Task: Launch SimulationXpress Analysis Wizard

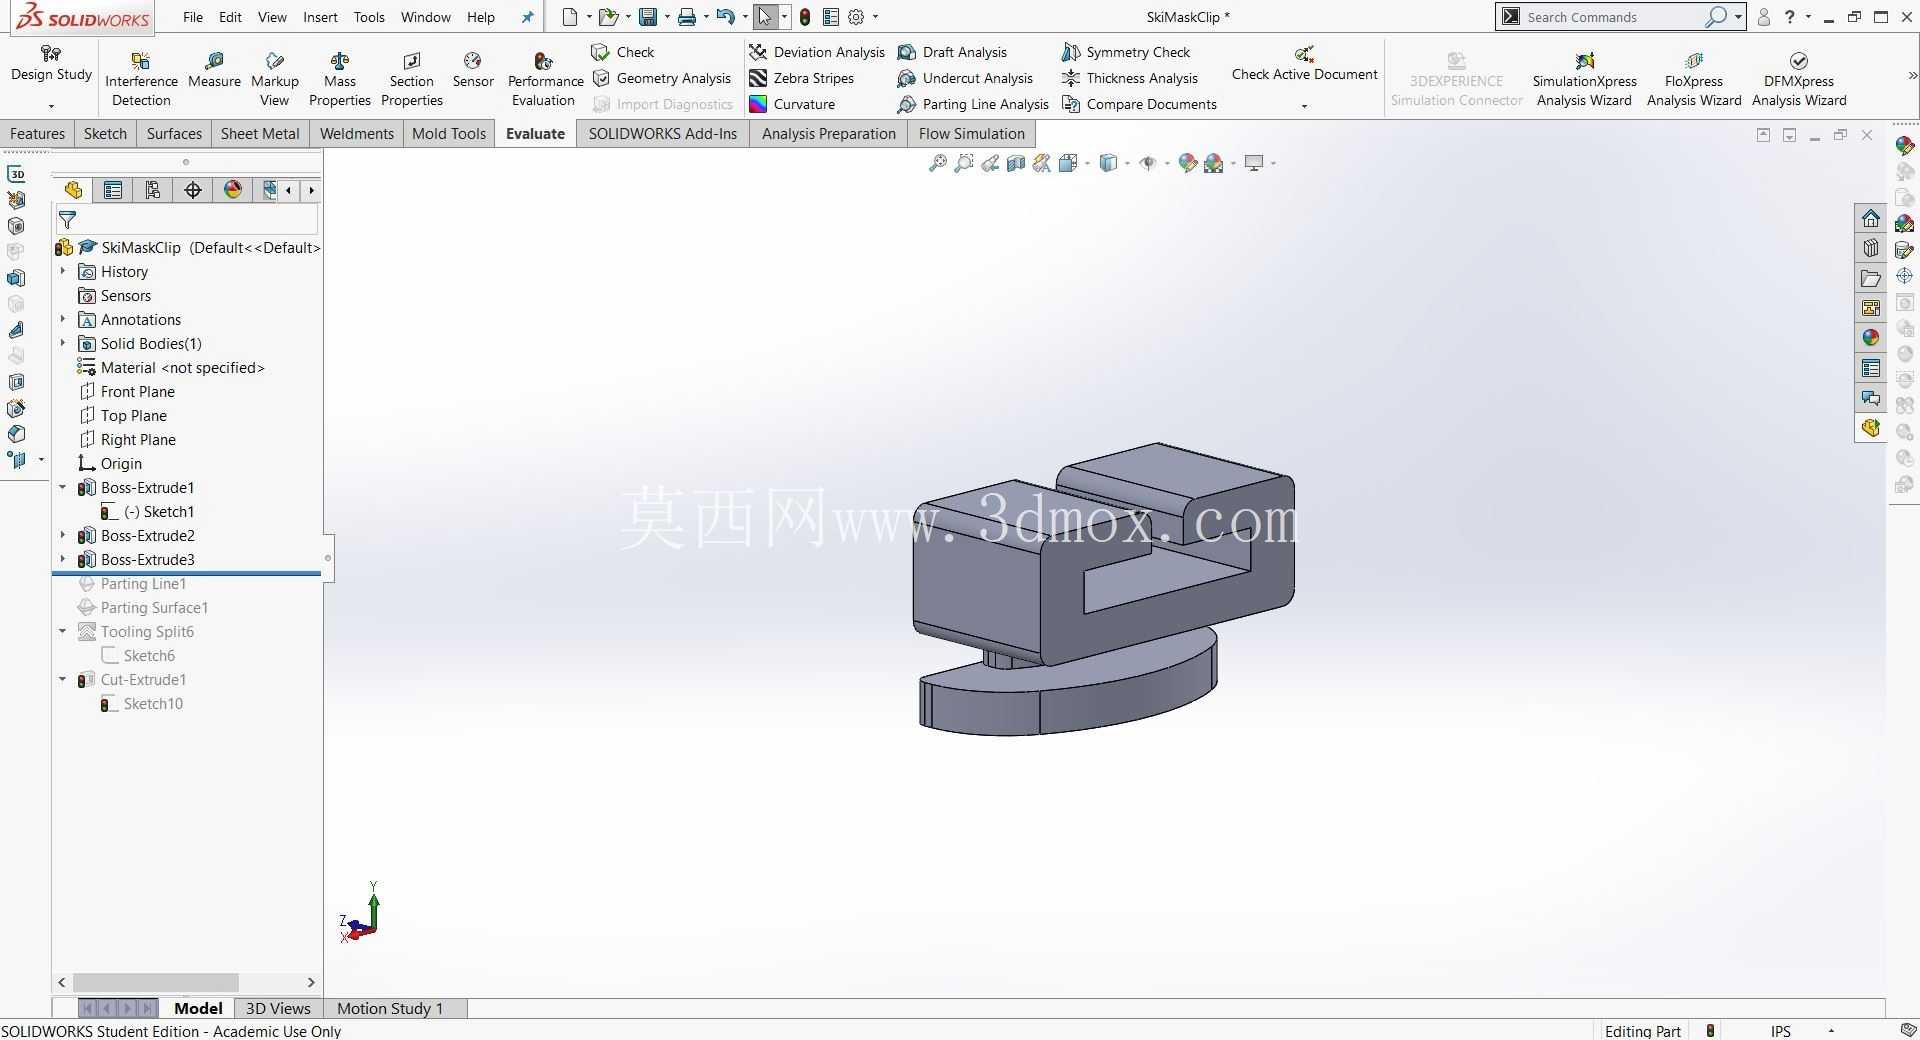Action: (x=1584, y=78)
